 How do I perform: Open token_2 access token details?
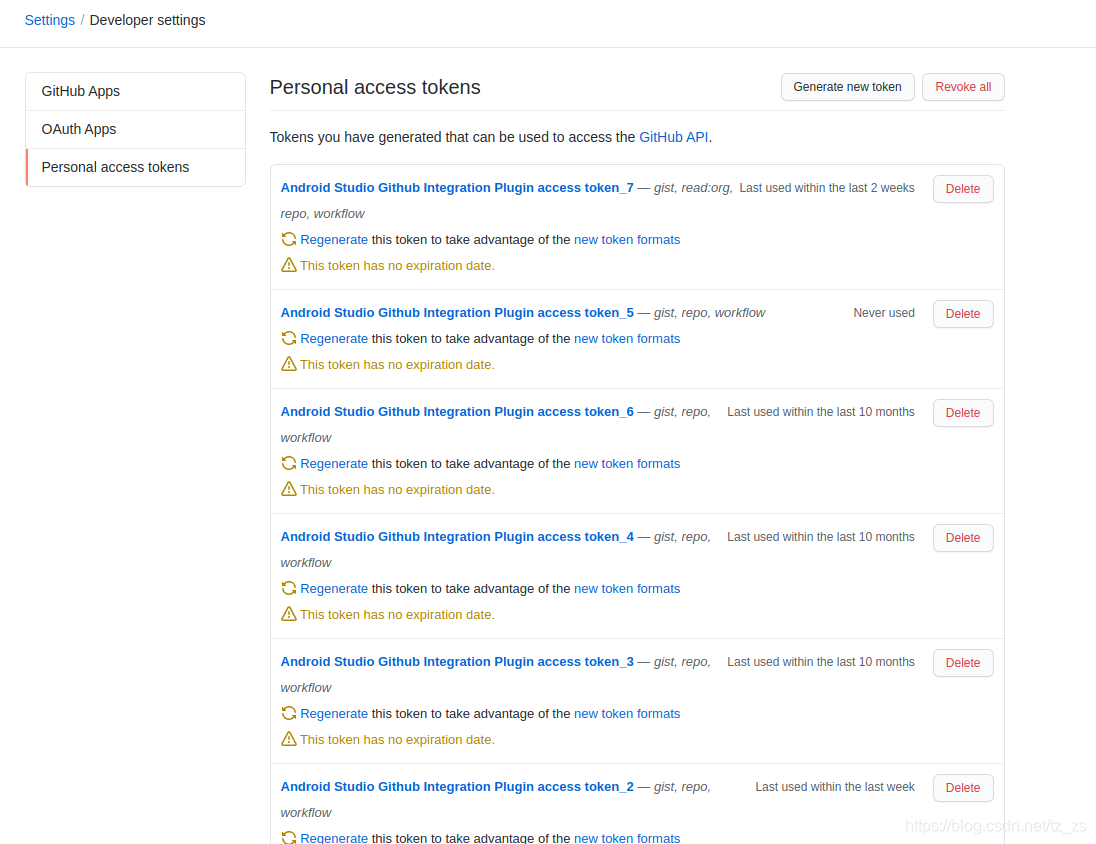[x=457, y=787]
